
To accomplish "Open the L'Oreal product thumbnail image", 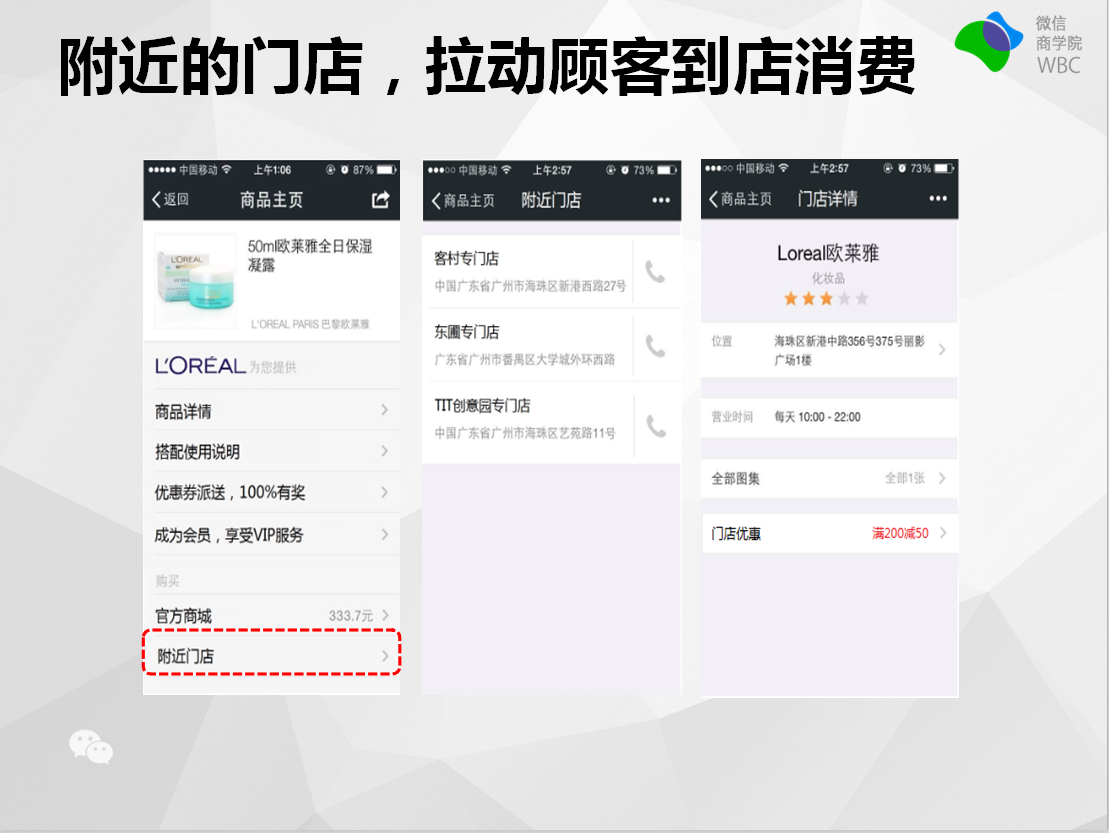I will (x=195, y=281).
